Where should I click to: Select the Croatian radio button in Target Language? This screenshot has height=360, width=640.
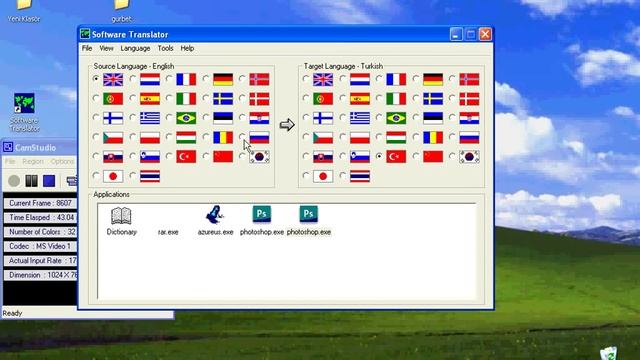pos(452,118)
